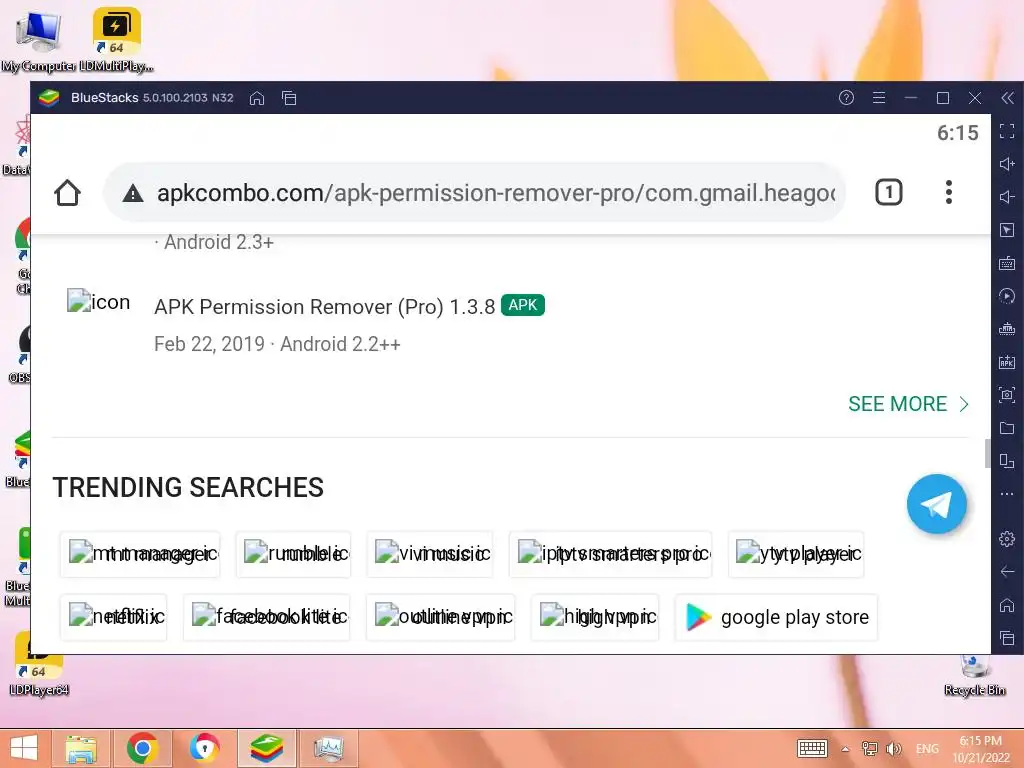
Task: Select the outline vpn trending search
Action: point(441,617)
